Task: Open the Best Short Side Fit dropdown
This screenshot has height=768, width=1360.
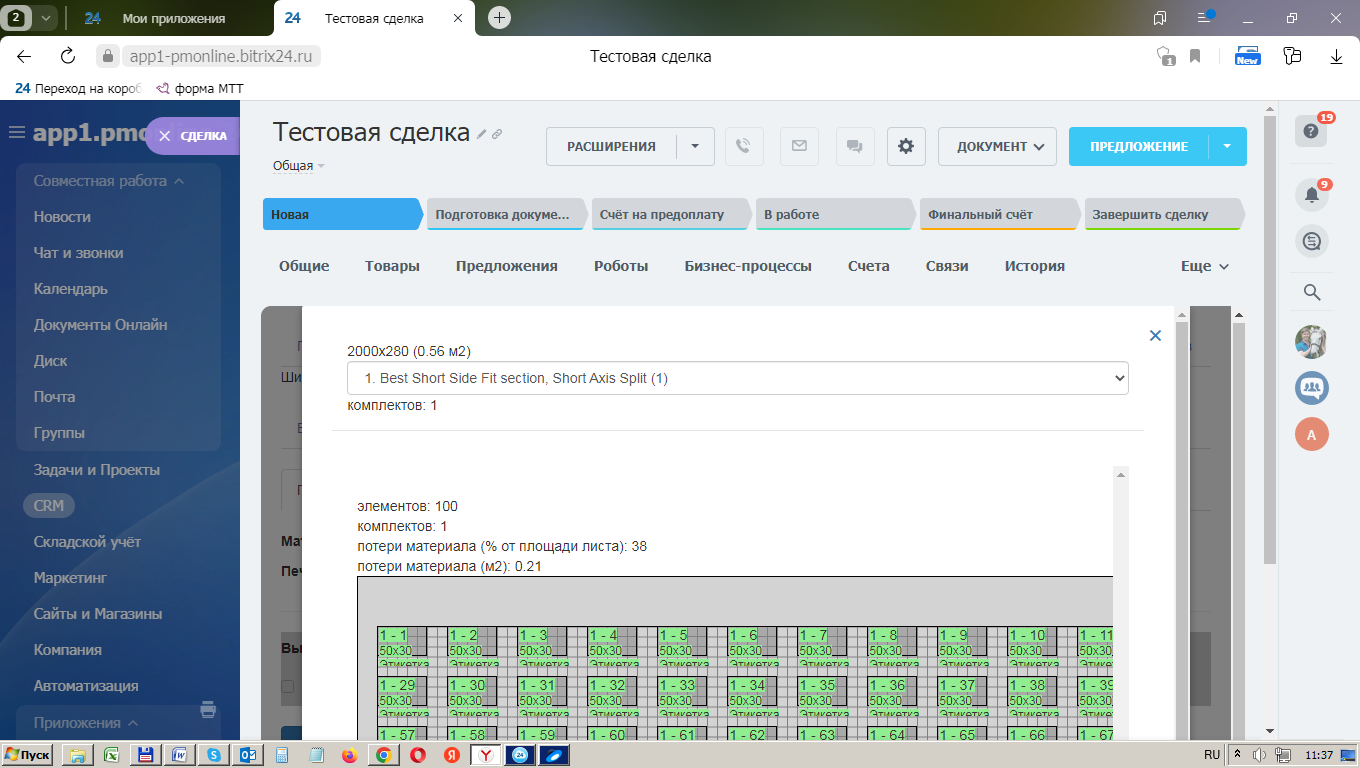Action: pyautogui.click(x=737, y=378)
